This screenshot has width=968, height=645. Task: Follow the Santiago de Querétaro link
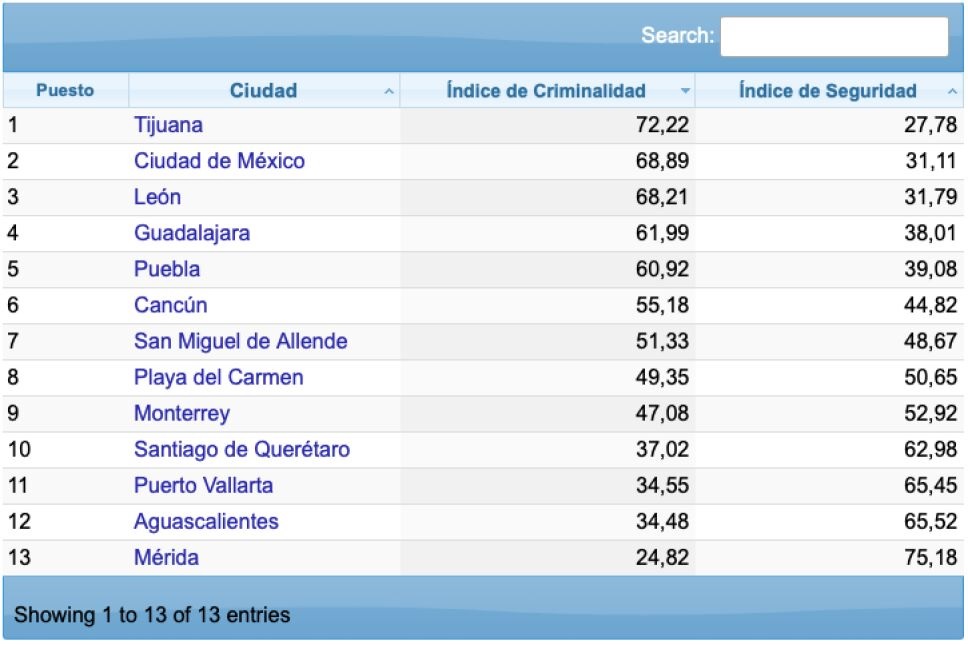point(242,449)
